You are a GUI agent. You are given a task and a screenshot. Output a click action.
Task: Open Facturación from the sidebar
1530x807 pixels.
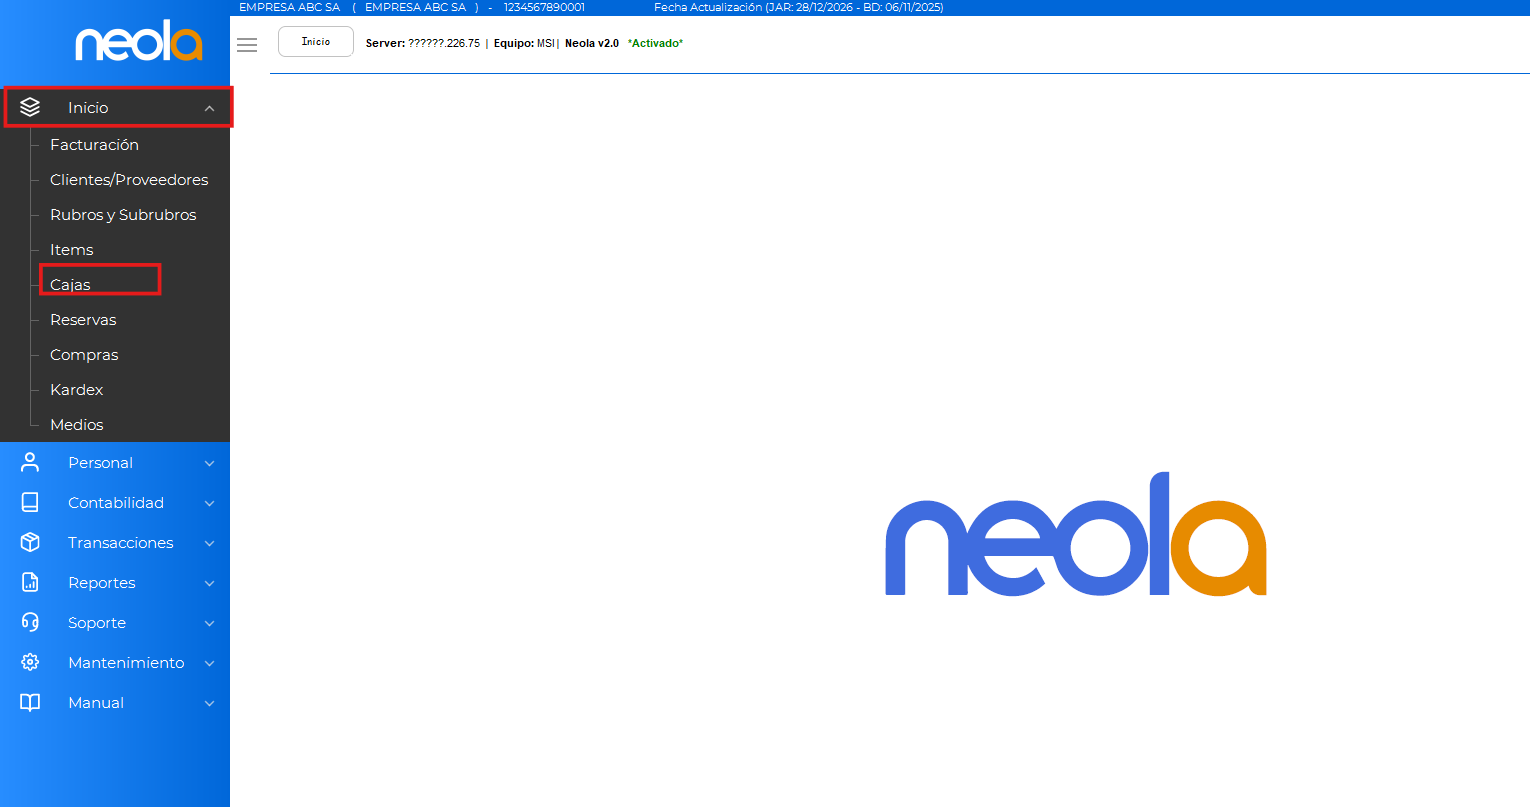pos(94,145)
